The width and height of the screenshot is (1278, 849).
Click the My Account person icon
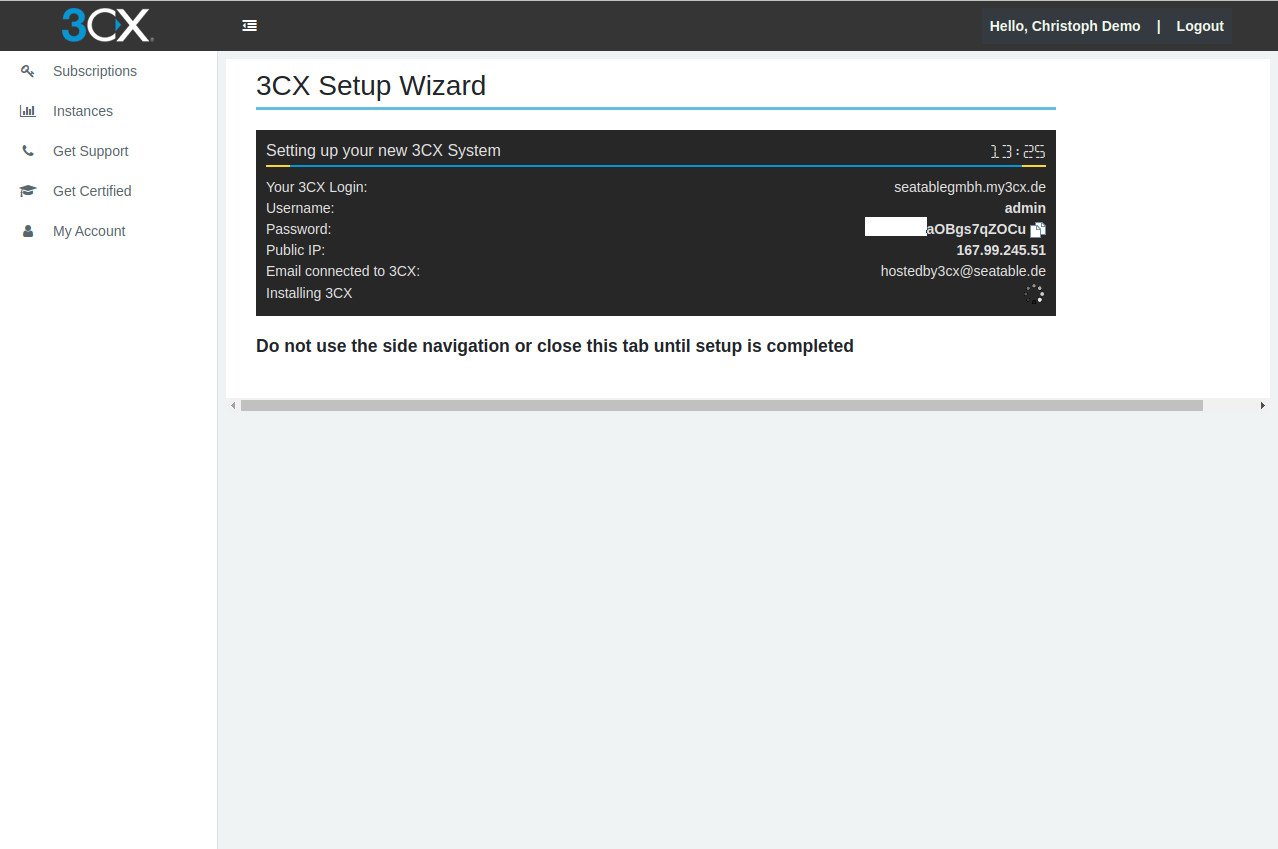tap(28, 231)
